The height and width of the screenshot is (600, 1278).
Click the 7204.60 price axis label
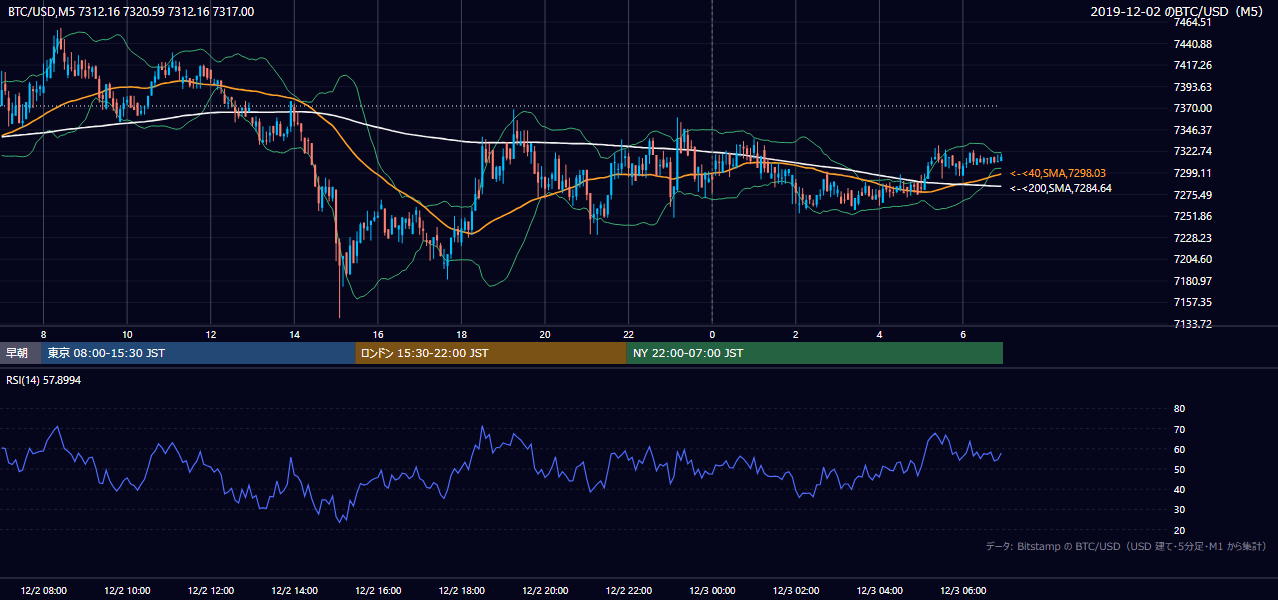[1193, 259]
